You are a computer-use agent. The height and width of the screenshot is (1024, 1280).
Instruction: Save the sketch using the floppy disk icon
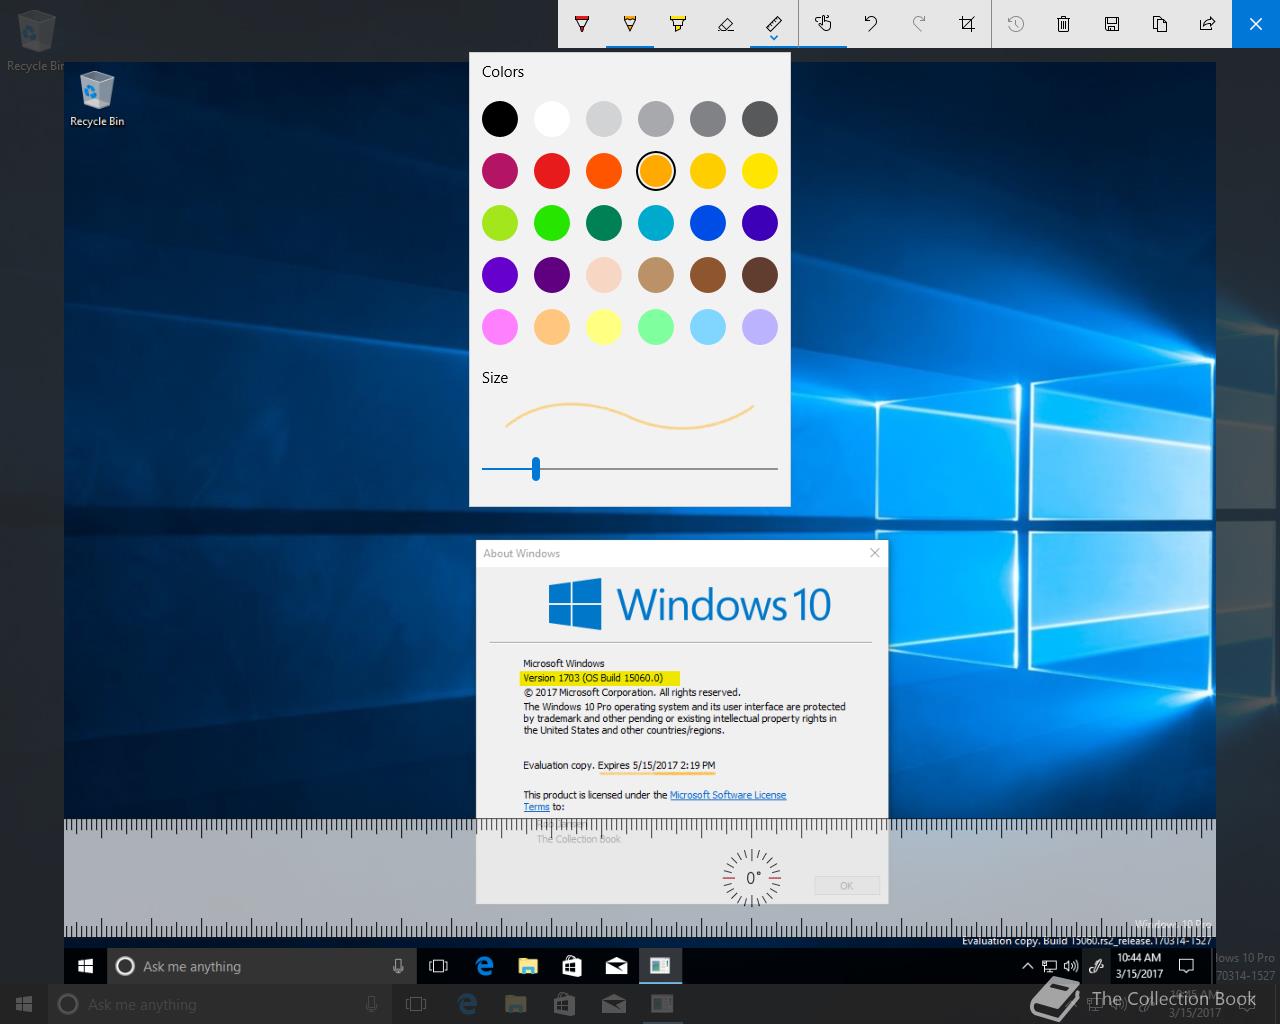[x=1111, y=24]
